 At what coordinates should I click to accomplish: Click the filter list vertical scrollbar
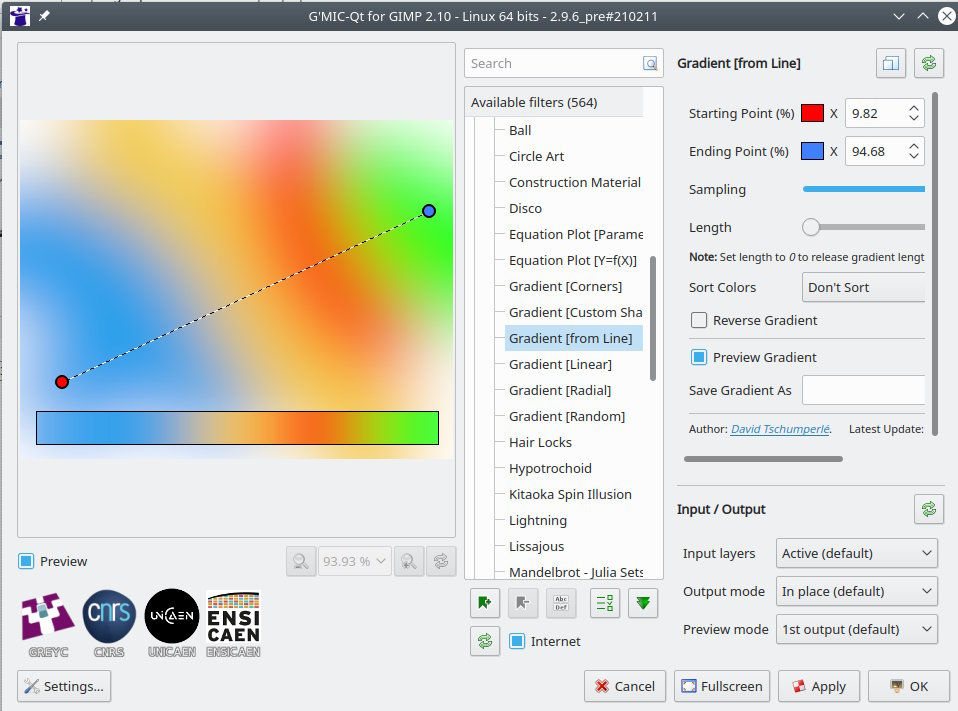(x=653, y=318)
